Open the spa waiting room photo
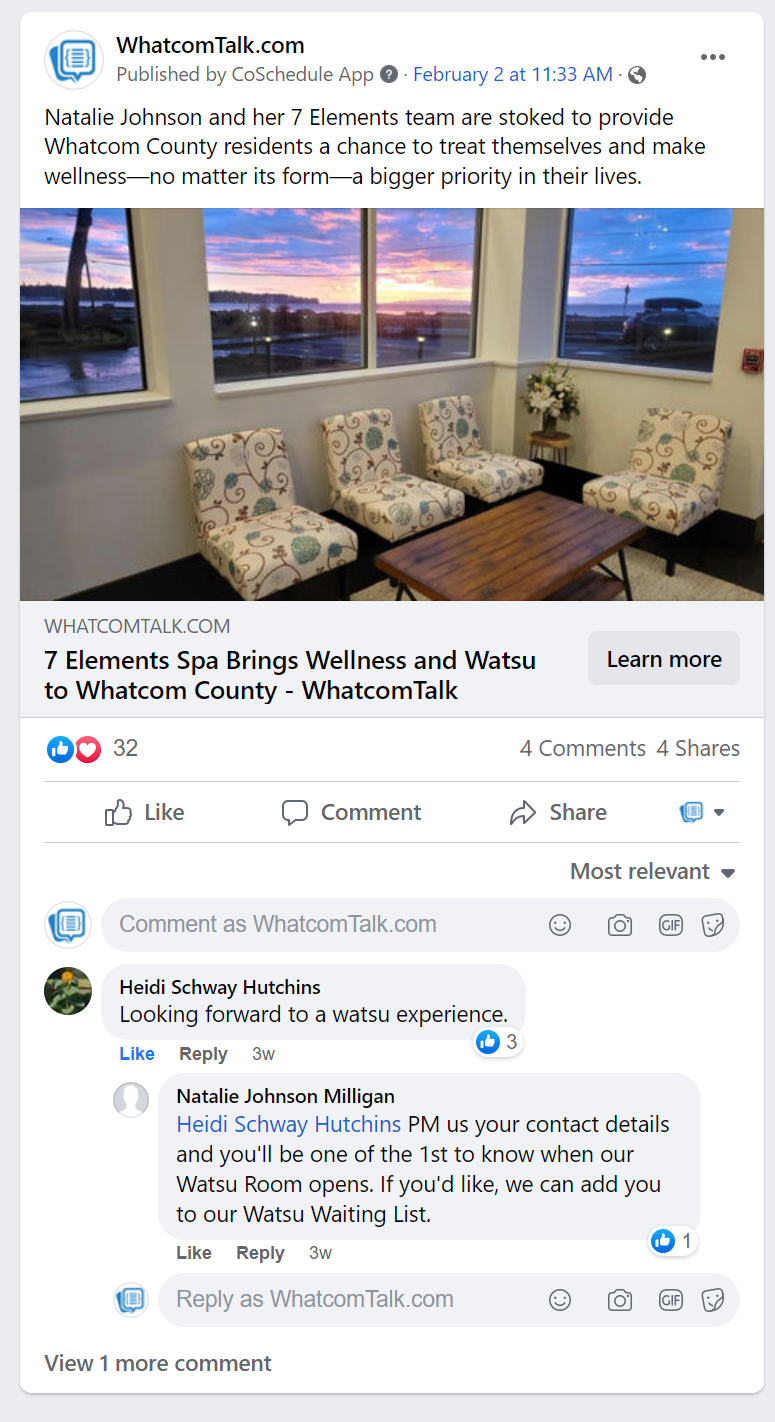Image resolution: width=775 pixels, height=1422 pixels. click(392, 404)
